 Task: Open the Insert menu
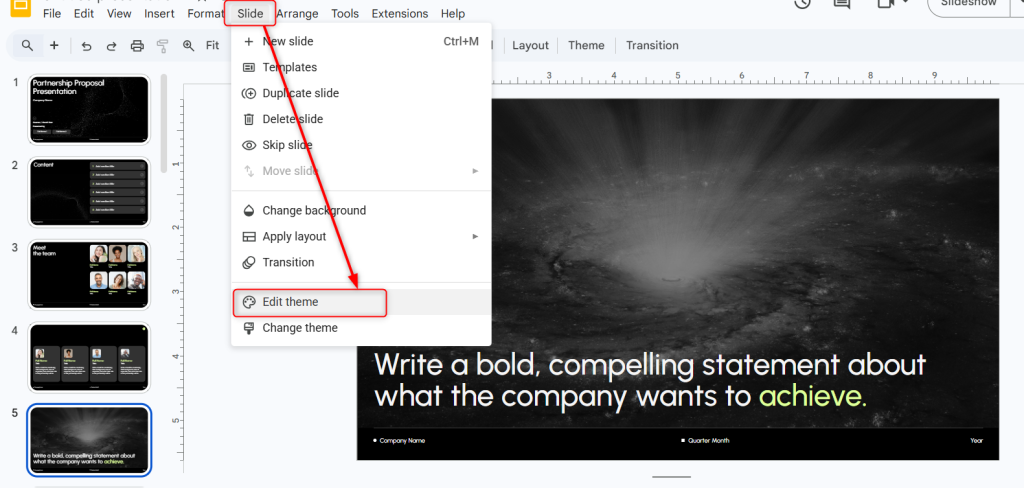[159, 13]
